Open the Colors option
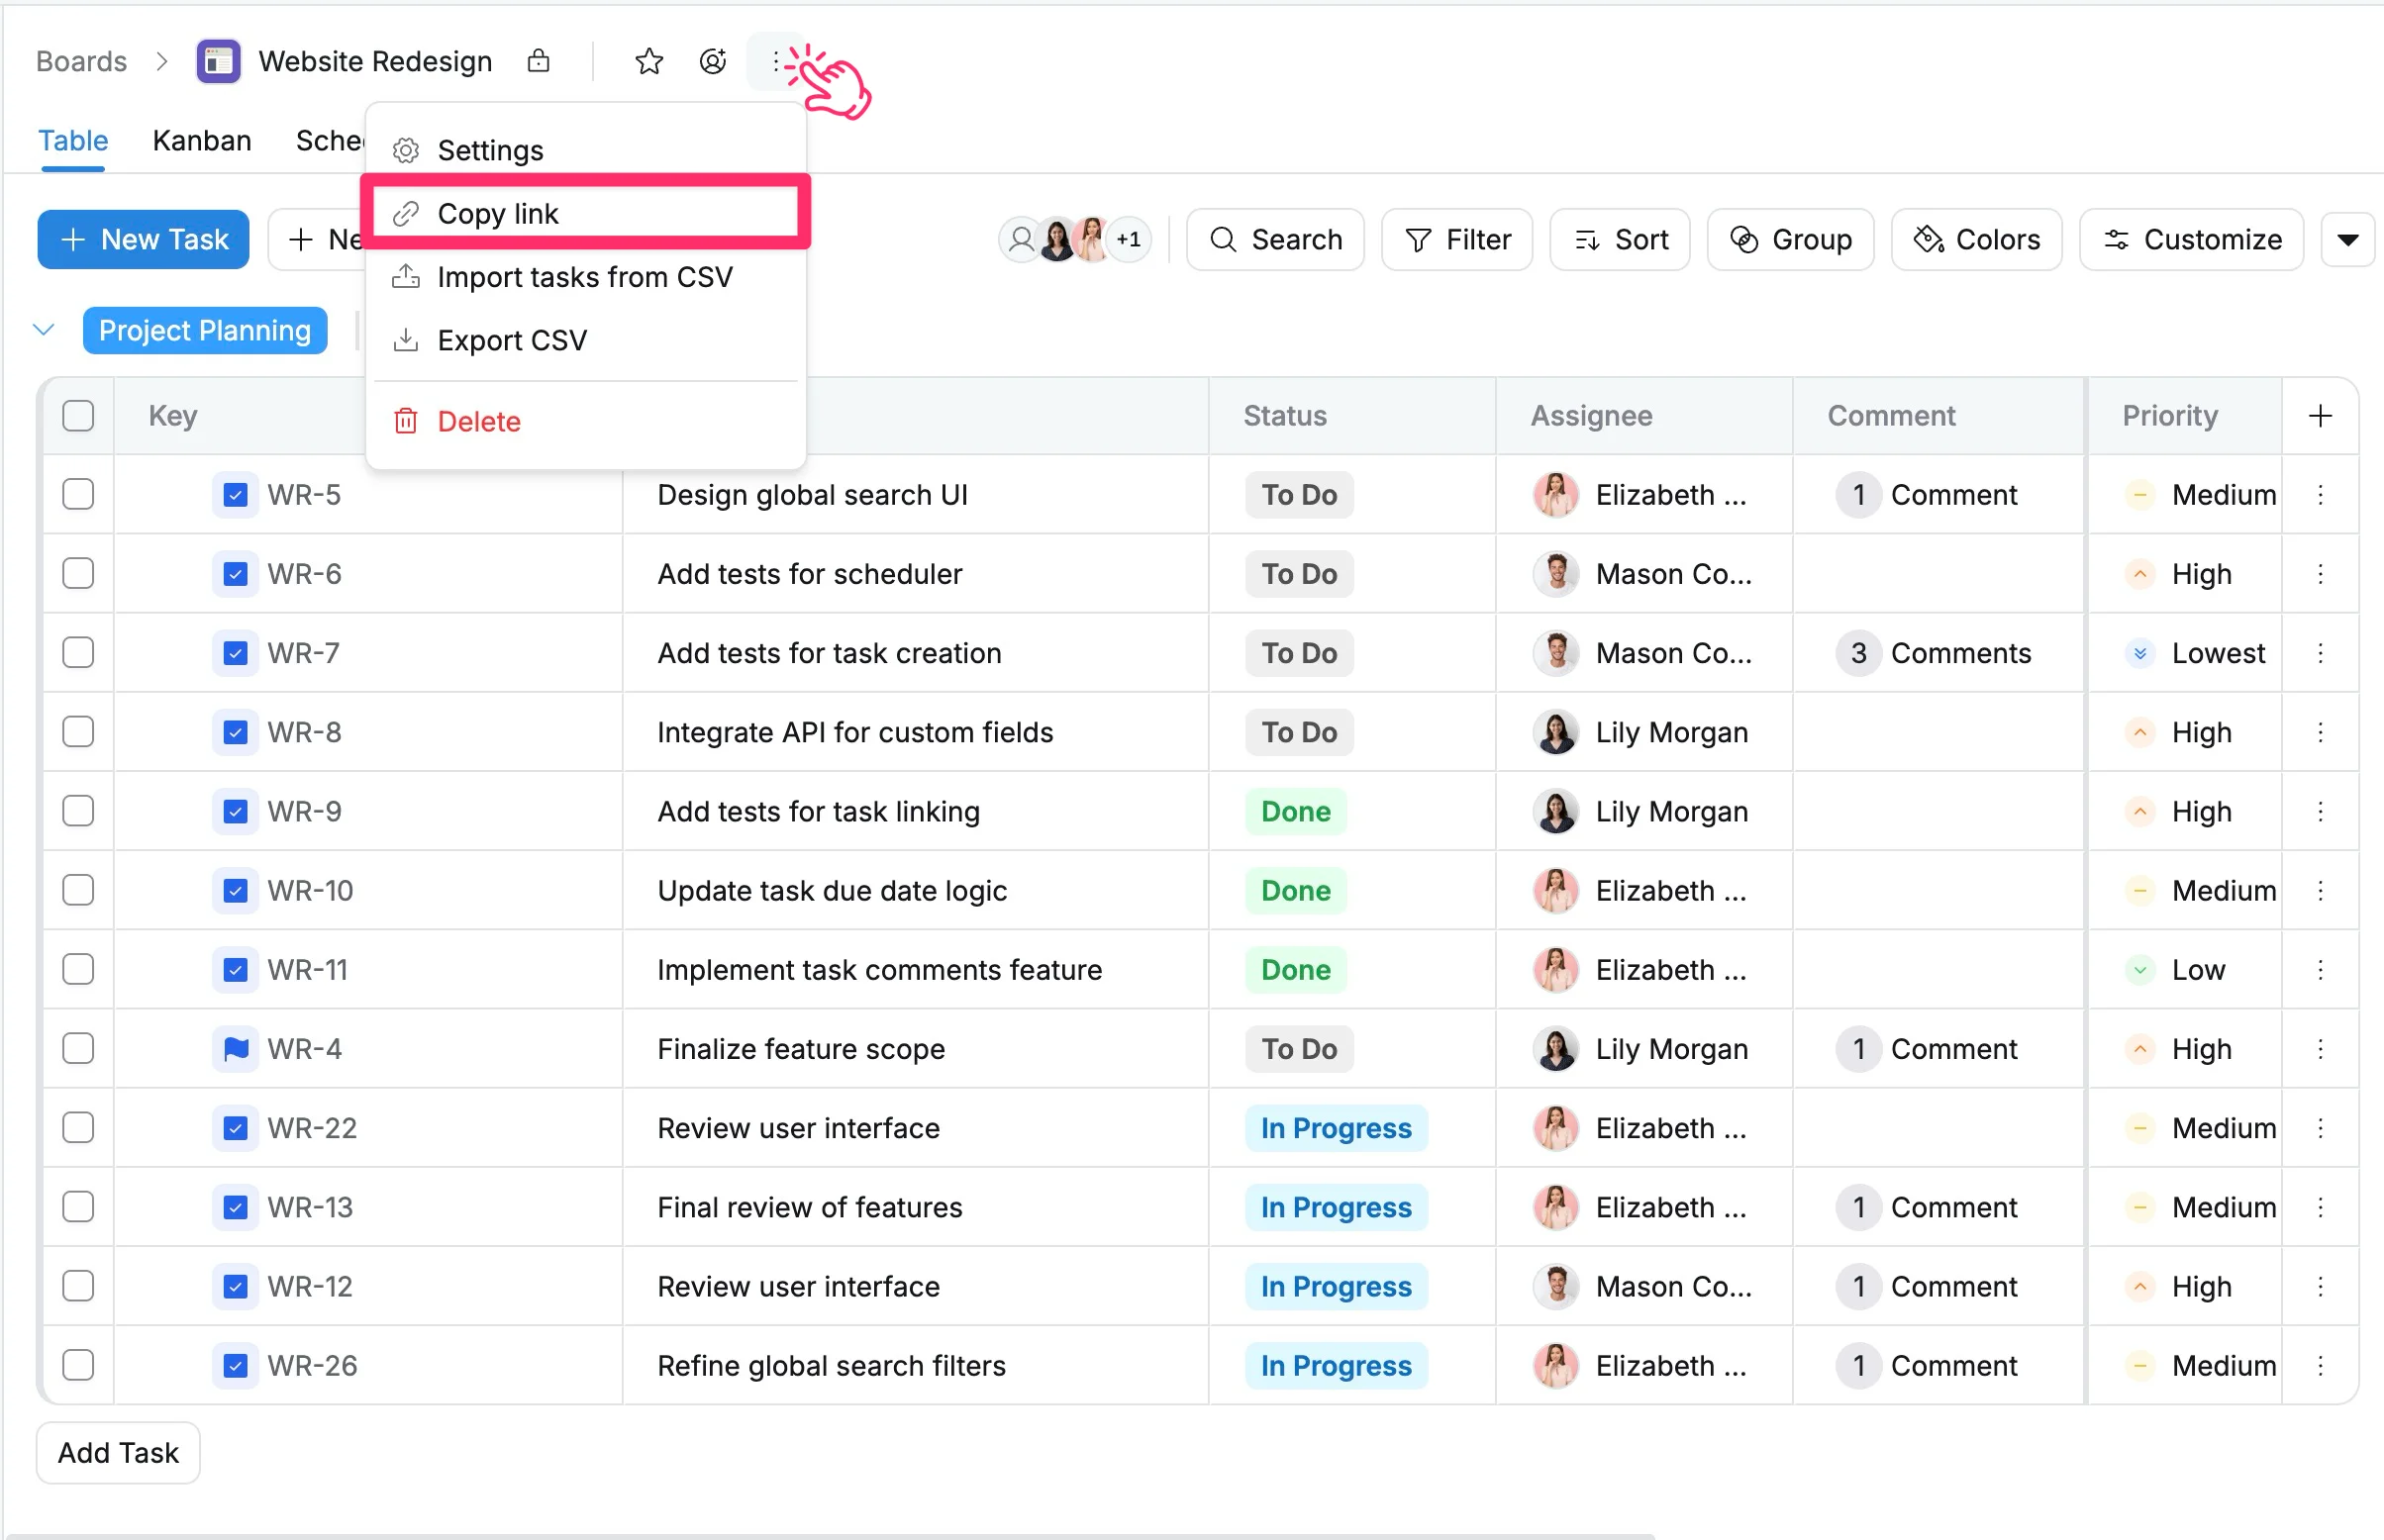 pyautogui.click(x=1976, y=240)
